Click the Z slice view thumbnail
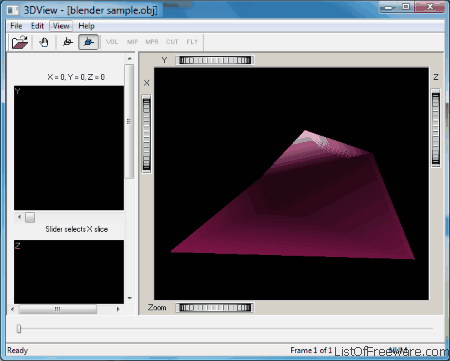Image resolution: width=450 pixels, height=361 pixels. coord(69,272)
